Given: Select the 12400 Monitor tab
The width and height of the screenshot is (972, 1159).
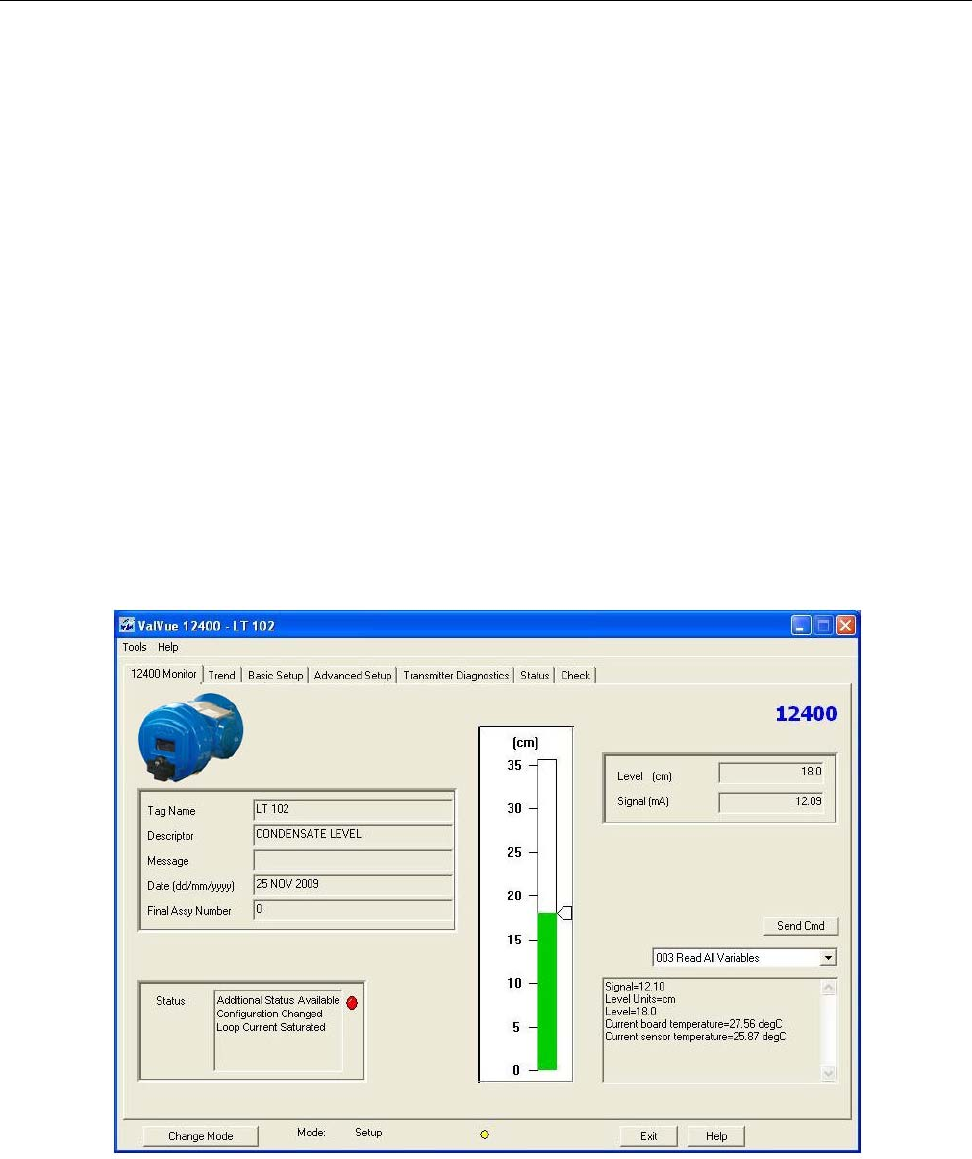Looking at the screenshot, I should pyautogui.click(x=163, y=673).
